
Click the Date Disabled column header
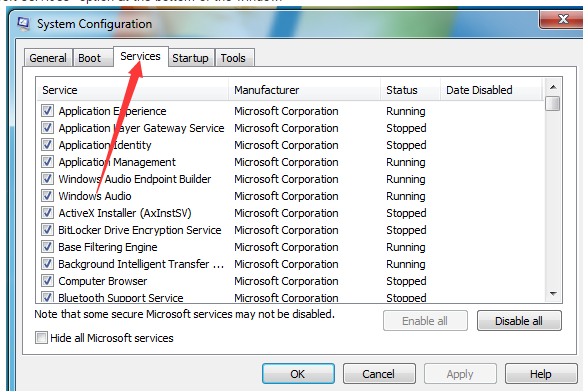pos(491,90)
